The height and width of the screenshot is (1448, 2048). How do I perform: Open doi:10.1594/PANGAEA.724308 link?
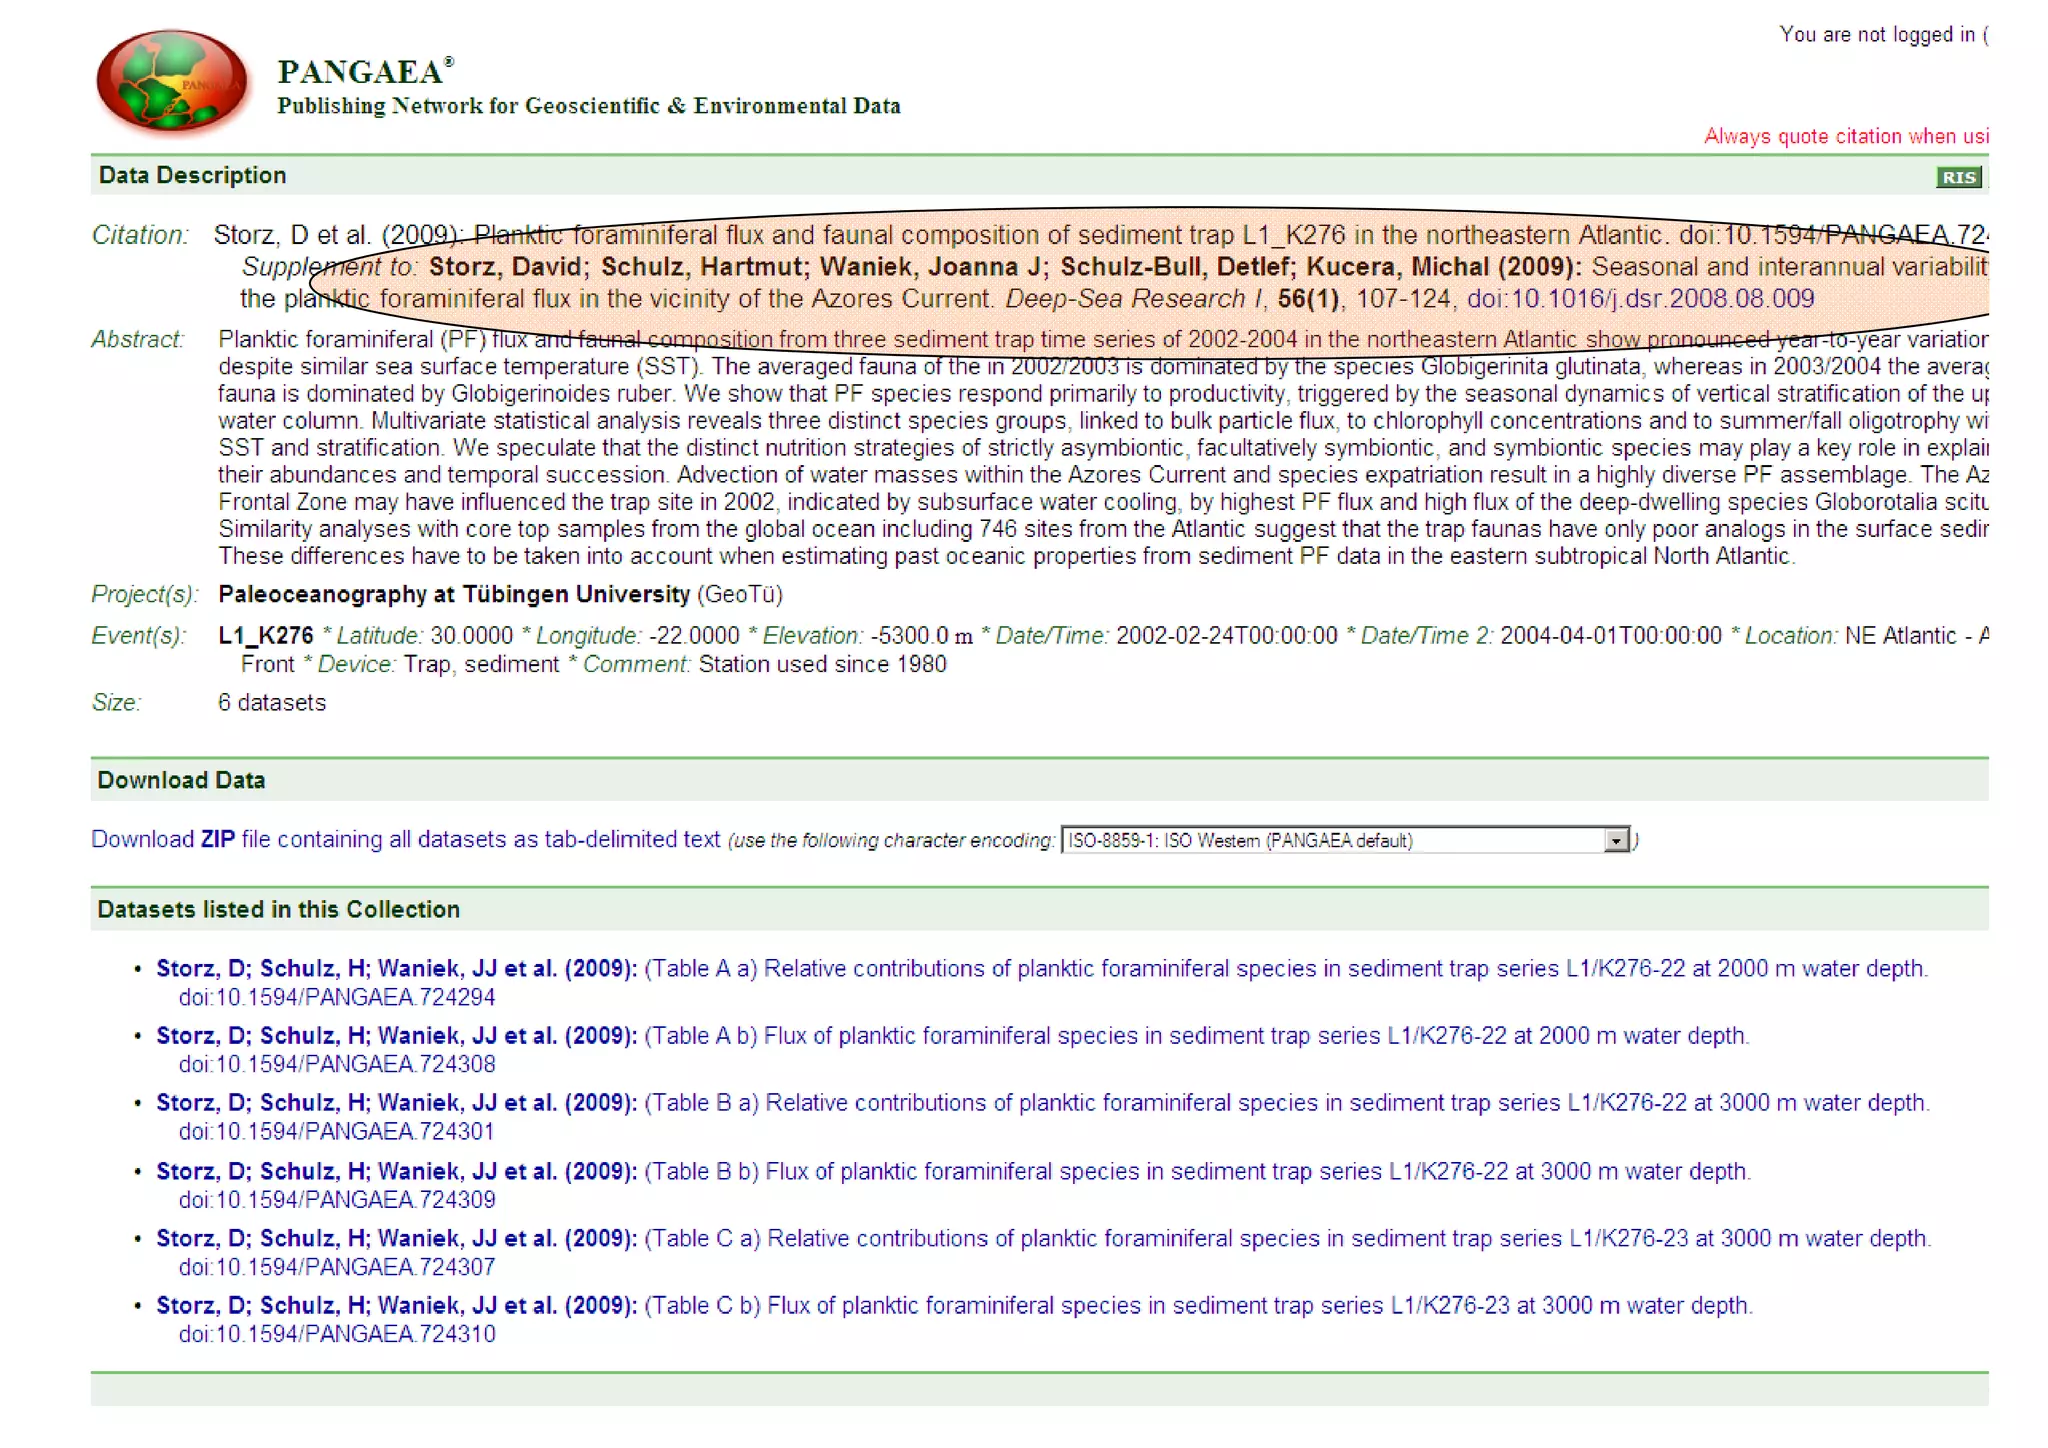point(337,1064)
